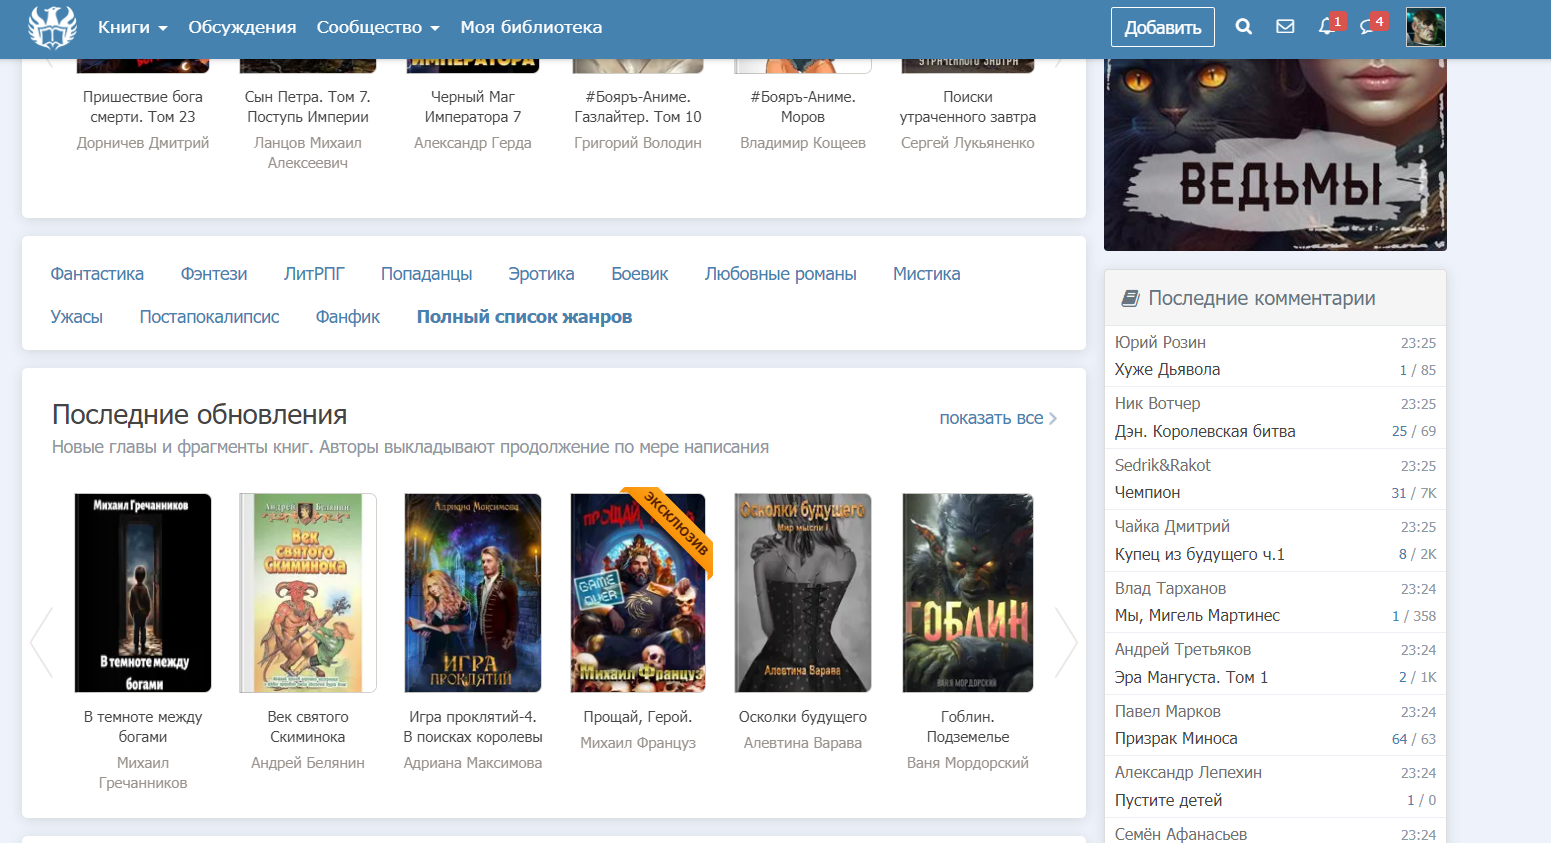This screenshot has width=1551, height=843.
Task: Click the site eagle logo
Action: (x=52, y=27)
